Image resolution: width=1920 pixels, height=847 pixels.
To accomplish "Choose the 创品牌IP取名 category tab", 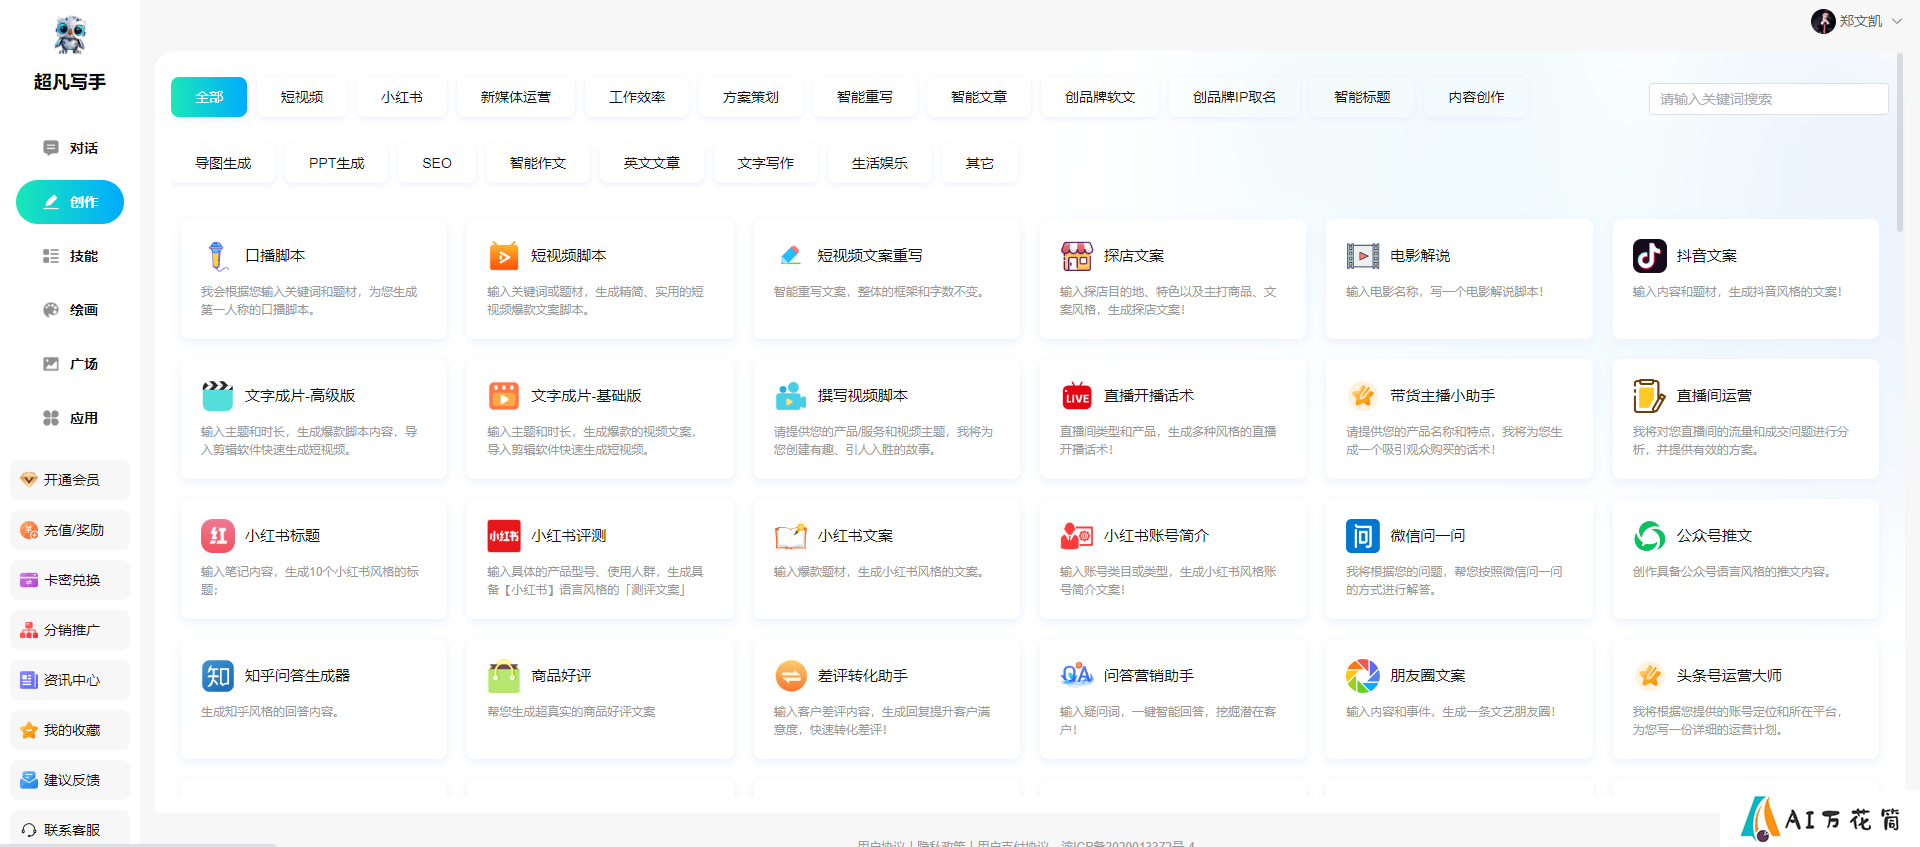I will [1235, 97].
